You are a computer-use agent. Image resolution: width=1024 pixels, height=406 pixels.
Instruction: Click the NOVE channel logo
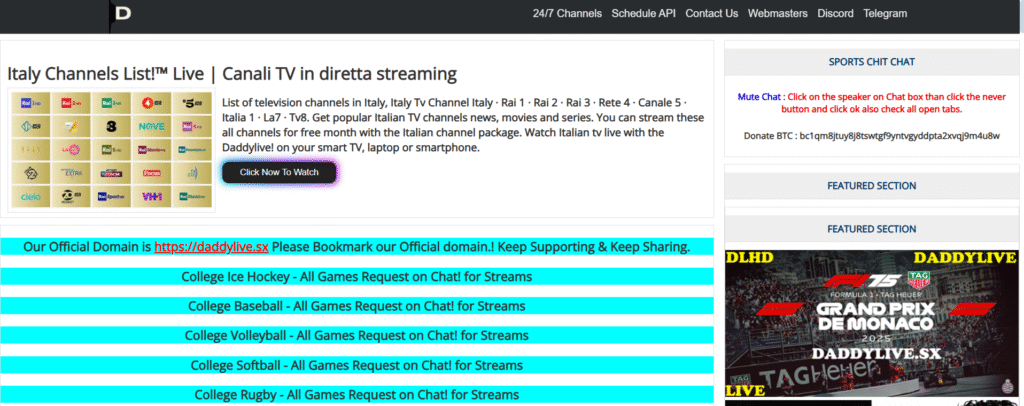[x=152, y=126]
